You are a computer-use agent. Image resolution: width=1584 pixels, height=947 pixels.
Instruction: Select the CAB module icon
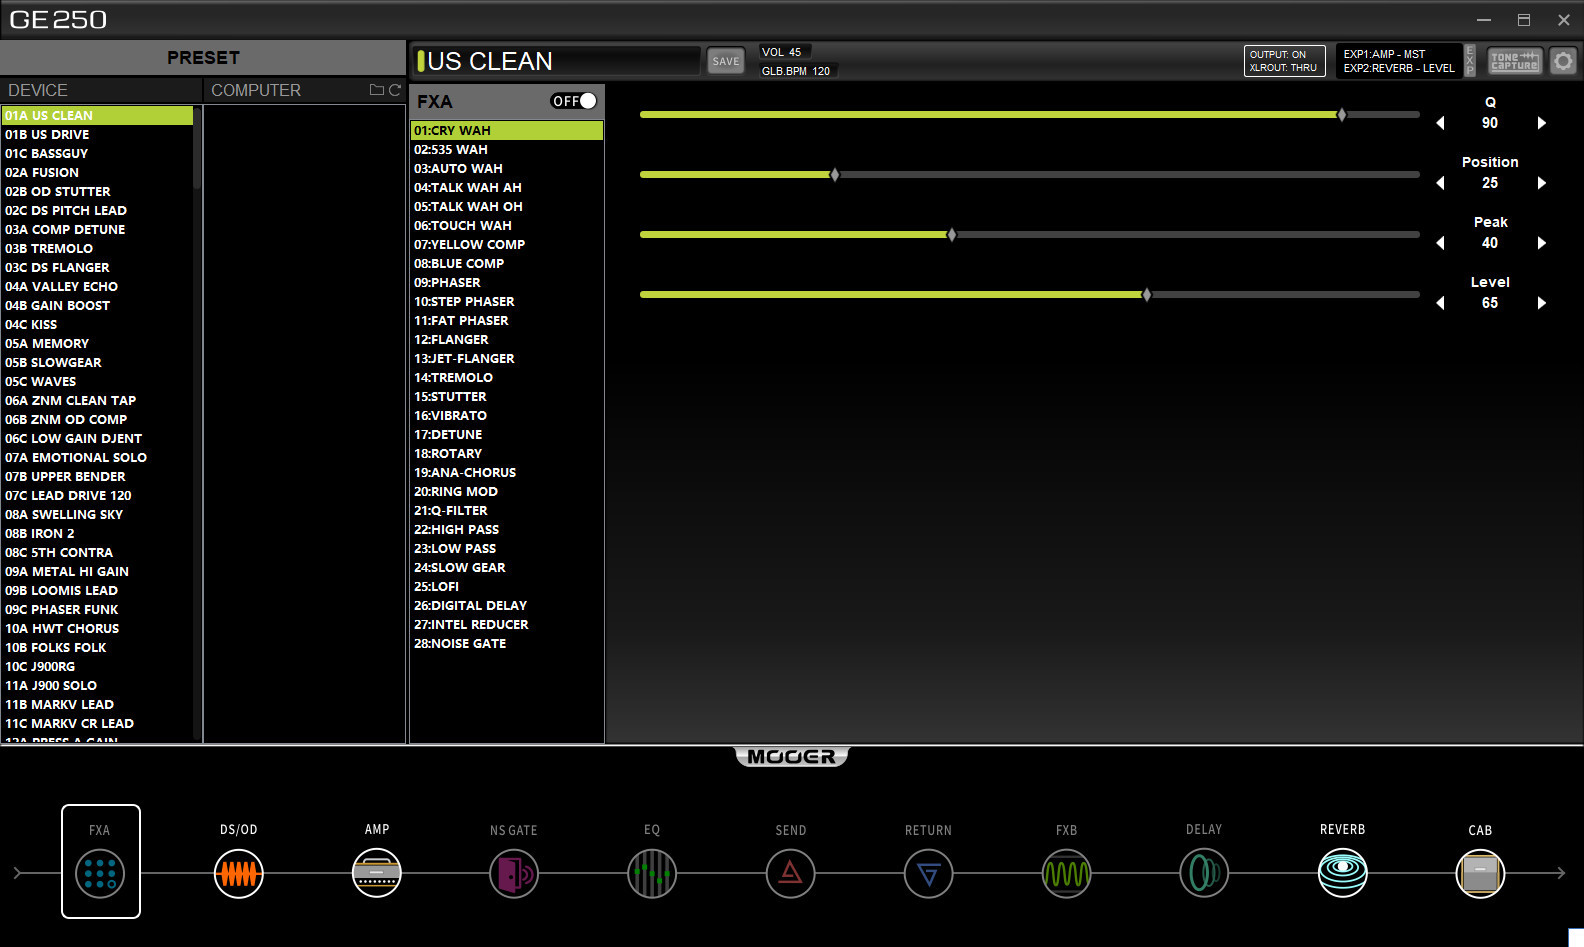tap(1480, 873)
